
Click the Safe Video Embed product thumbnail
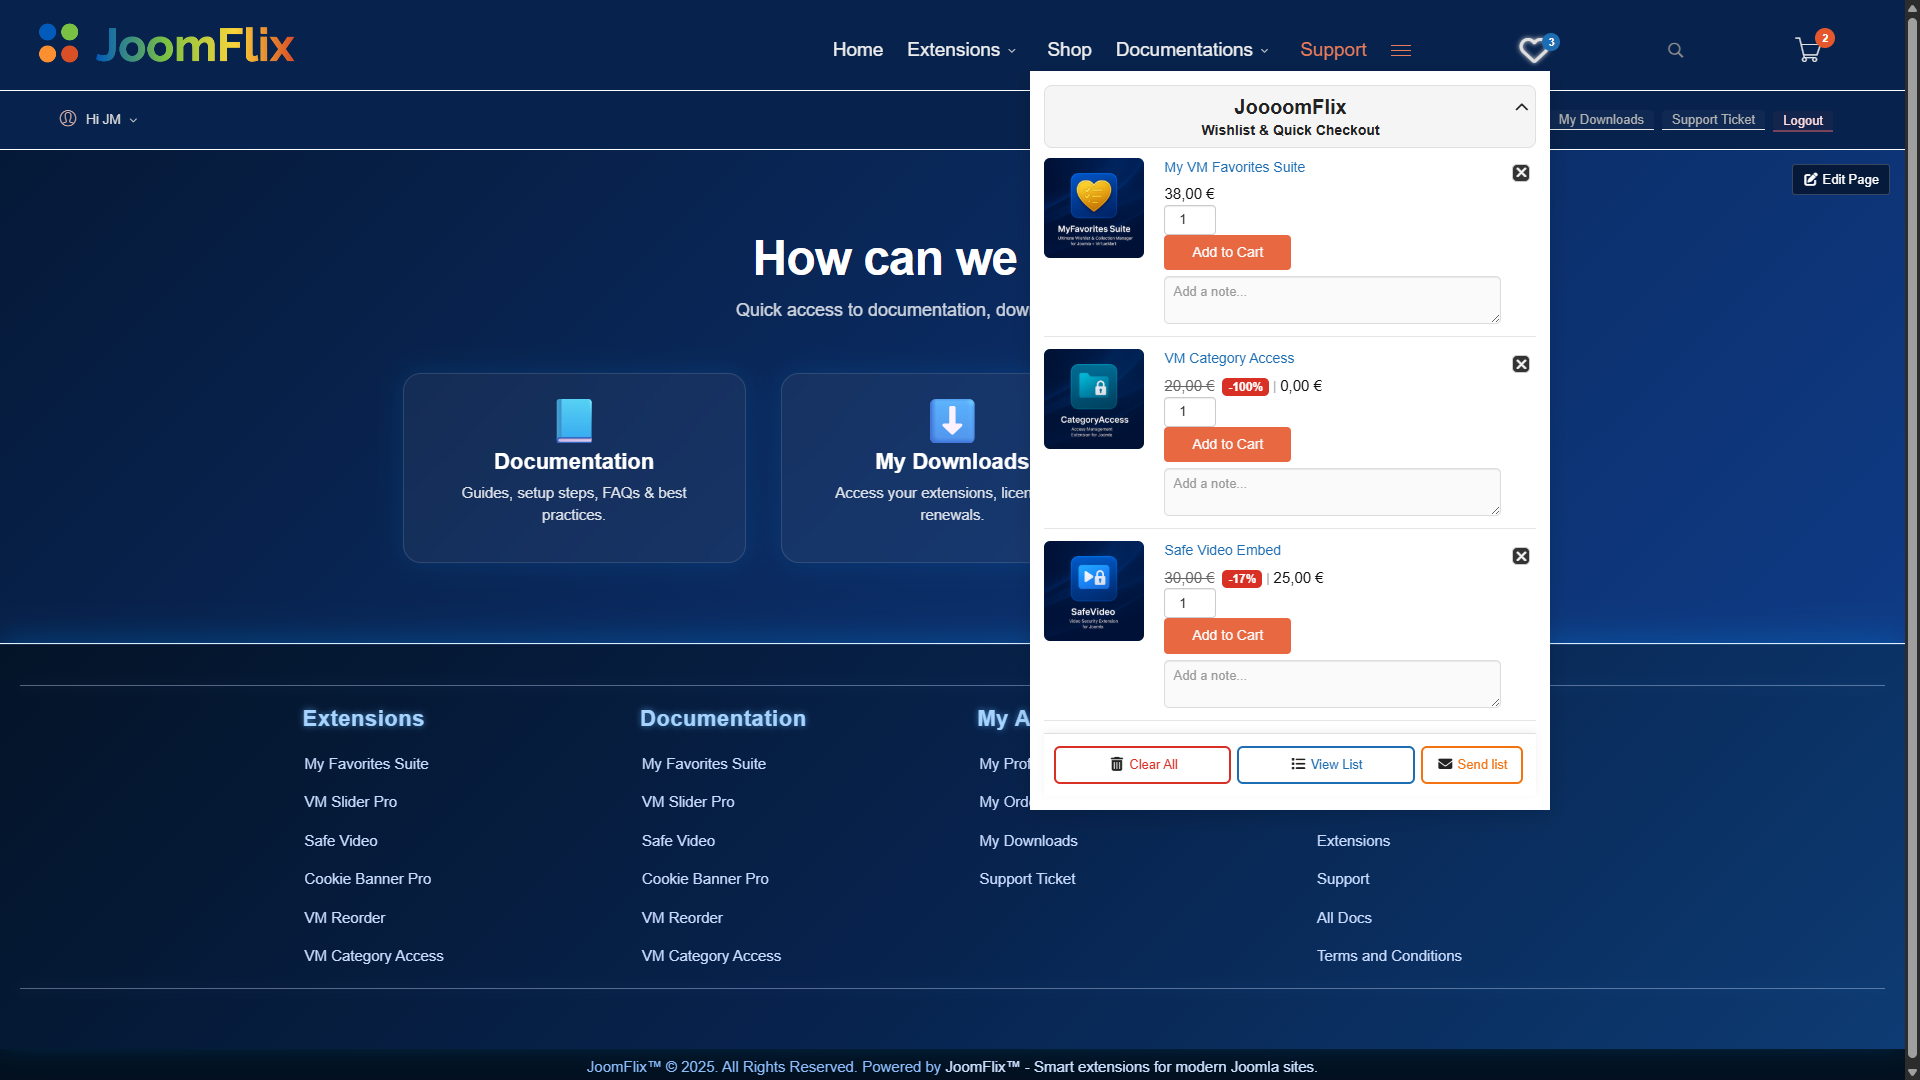click(1093, 591)
